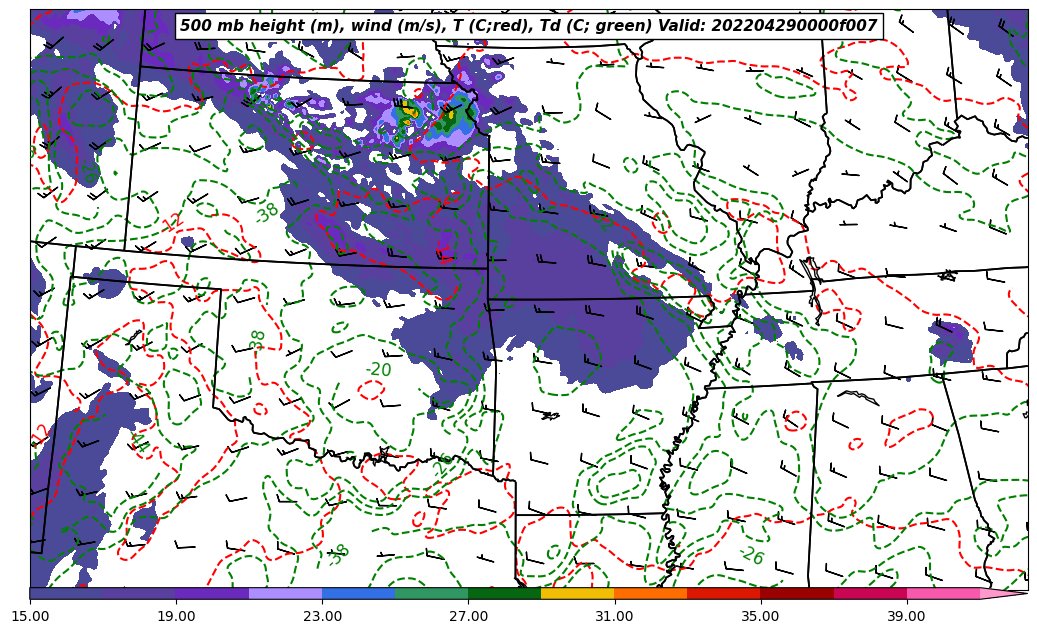Select the 23.00 colorbar tick label
This screenshot has width=1037, height=633.
322,616
